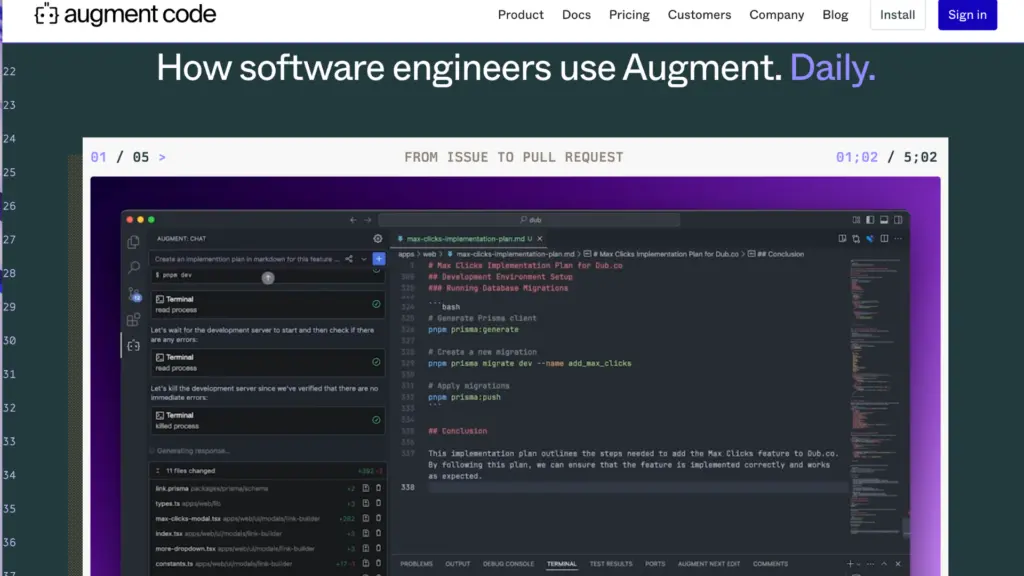Click the Sign in button
1024x576 pixels.
967,14
